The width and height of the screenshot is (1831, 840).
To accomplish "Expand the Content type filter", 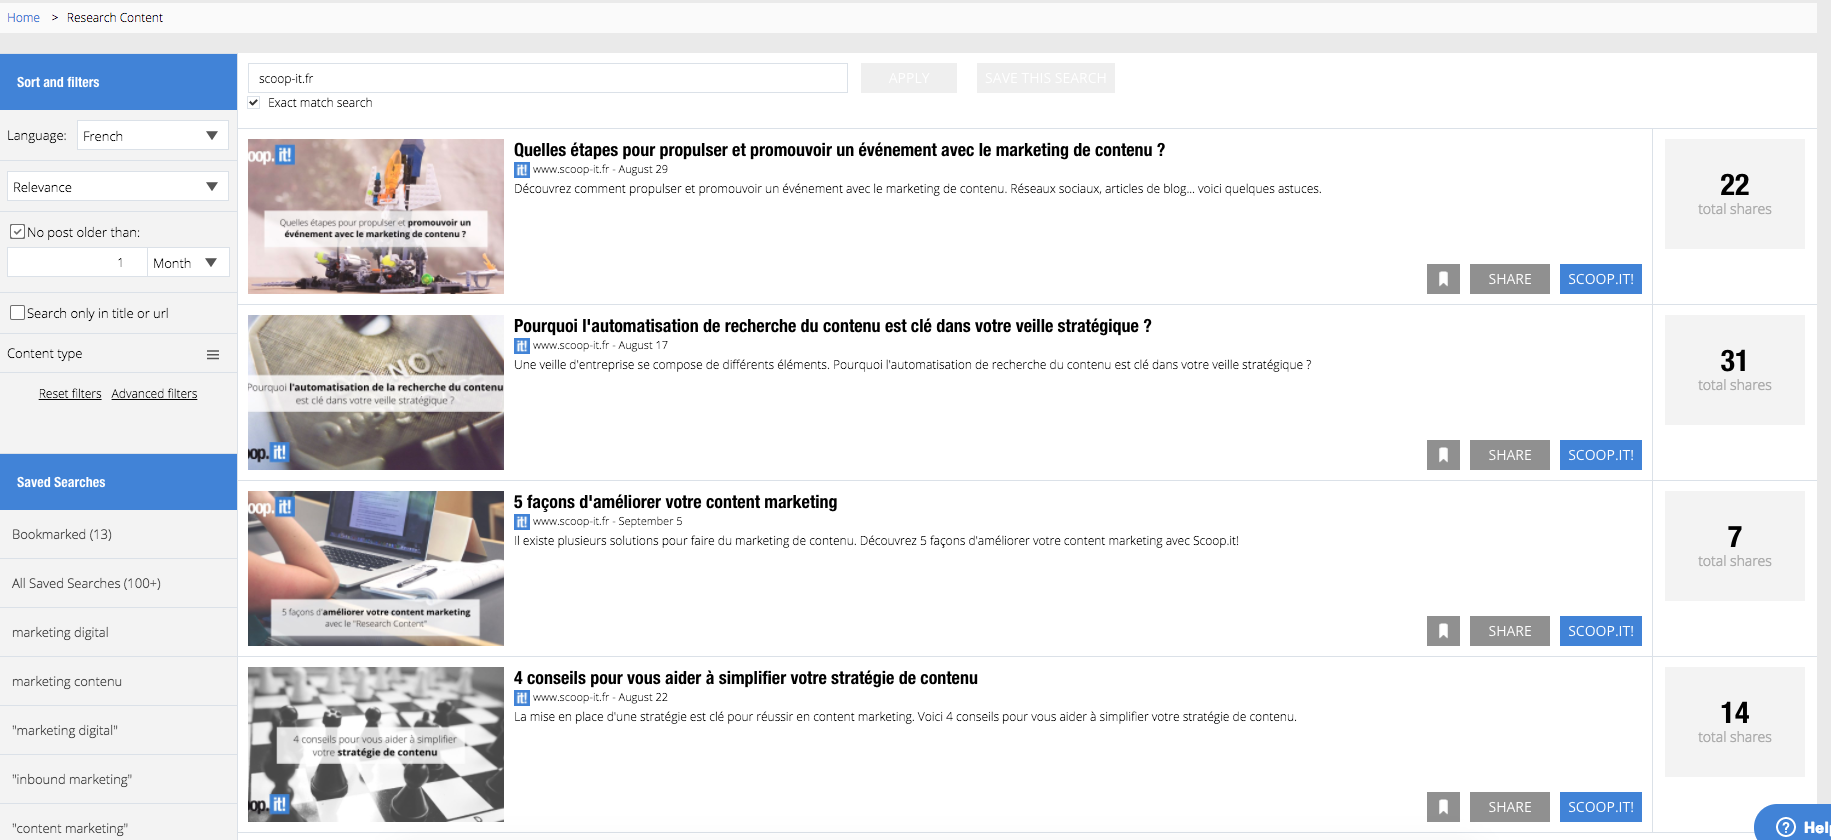I will pyautogui.click(x=118, y=354).
